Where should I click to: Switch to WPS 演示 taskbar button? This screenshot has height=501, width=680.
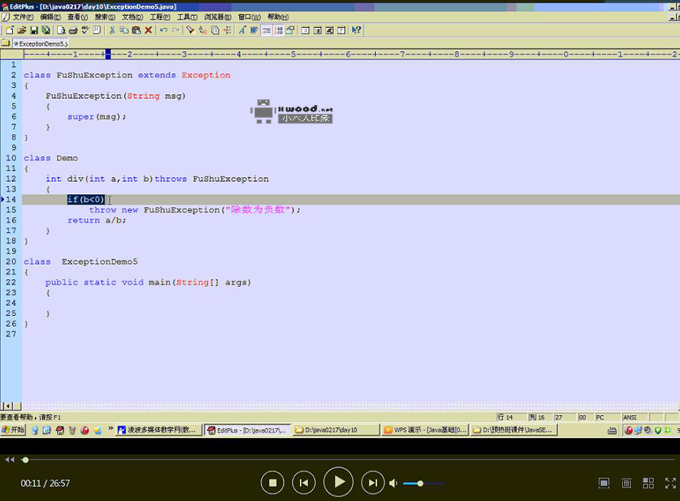coord(425,430)
